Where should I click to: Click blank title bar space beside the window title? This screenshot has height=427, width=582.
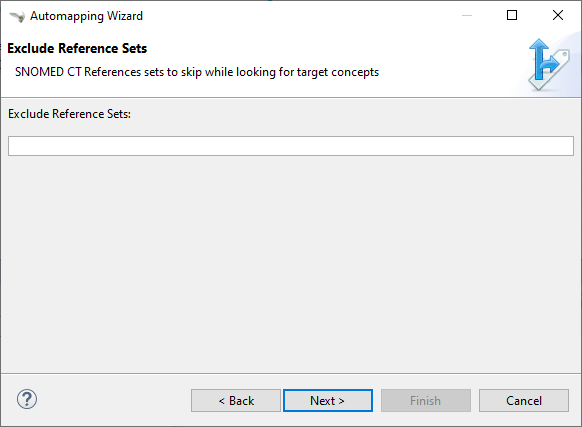(x=297, y=16)
